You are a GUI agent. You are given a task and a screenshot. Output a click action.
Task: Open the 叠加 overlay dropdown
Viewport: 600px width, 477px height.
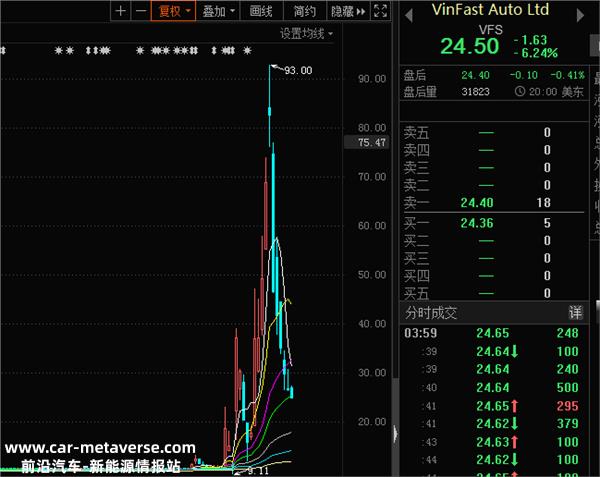(218, 11)
